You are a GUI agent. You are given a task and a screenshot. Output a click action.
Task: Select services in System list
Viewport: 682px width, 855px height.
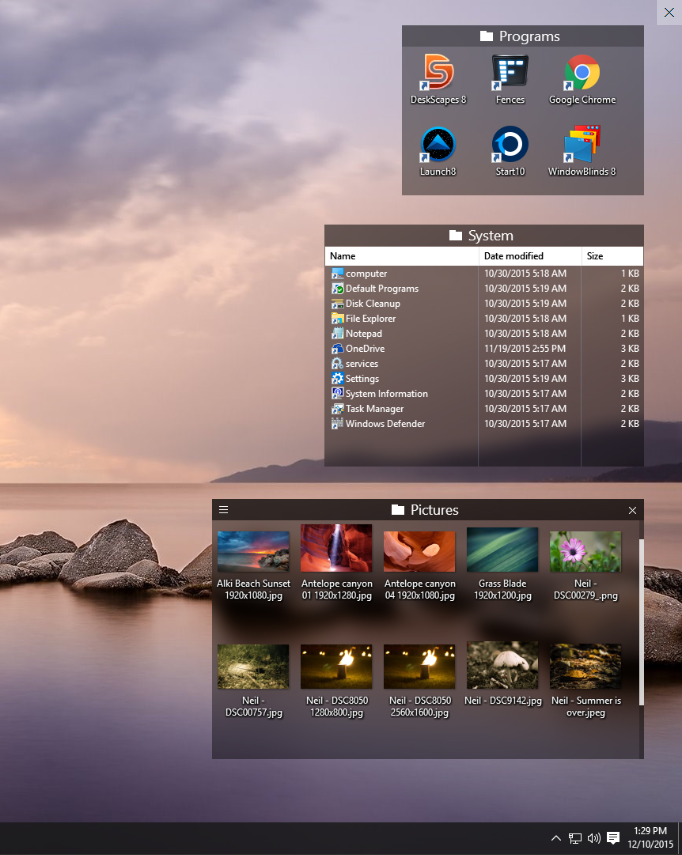pyautogui.click(x=484, y=363)
